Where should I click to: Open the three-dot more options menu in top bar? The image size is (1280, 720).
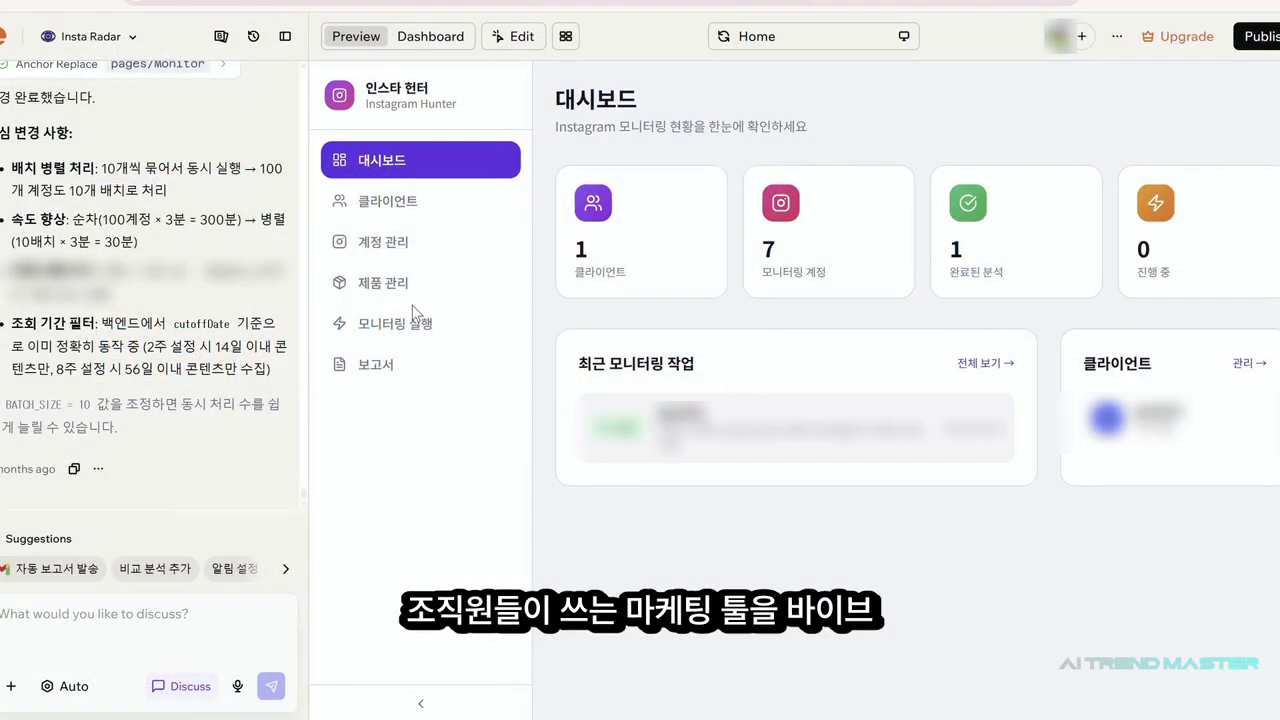1117,37
